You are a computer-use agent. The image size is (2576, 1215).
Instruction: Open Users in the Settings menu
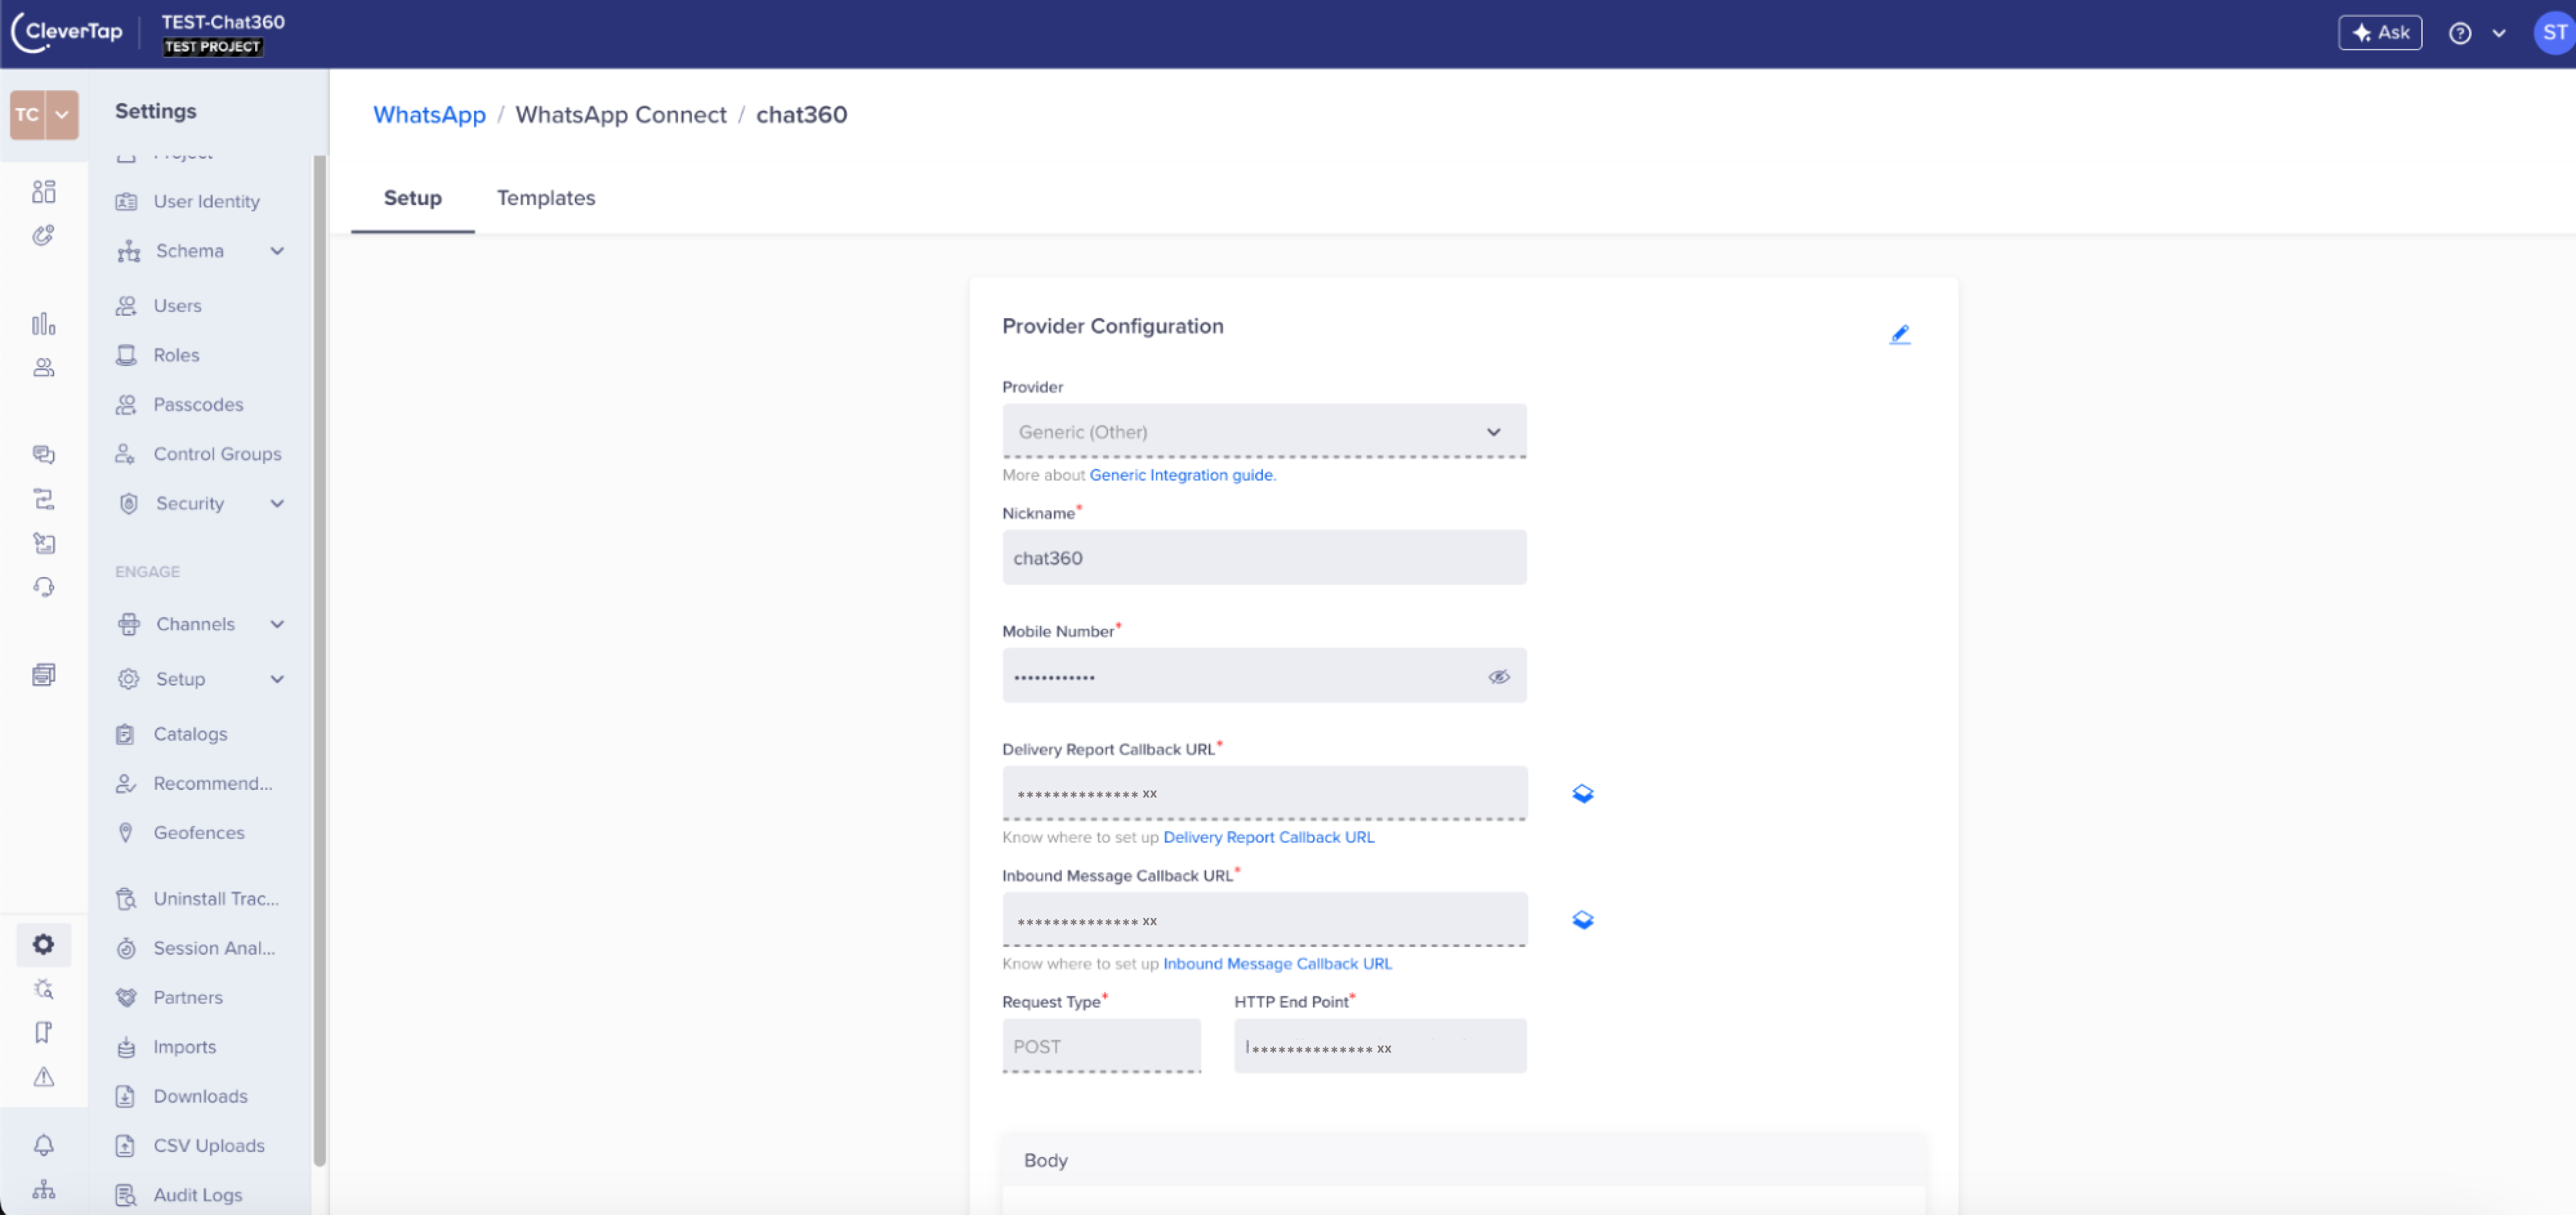pos(177,305)
